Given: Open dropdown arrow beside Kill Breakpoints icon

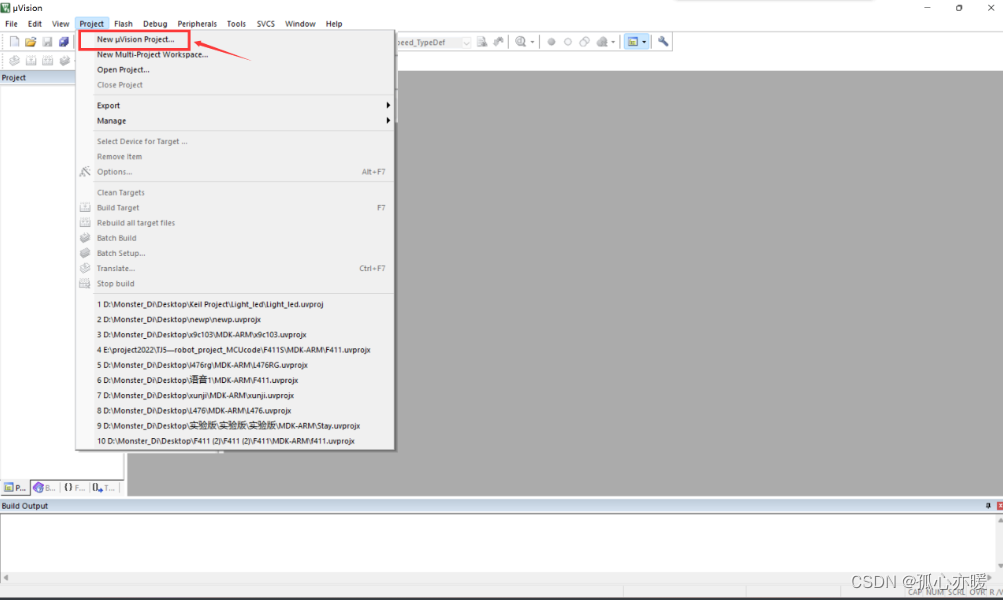Looking at the screenshot, I should (x=613, y=42).
